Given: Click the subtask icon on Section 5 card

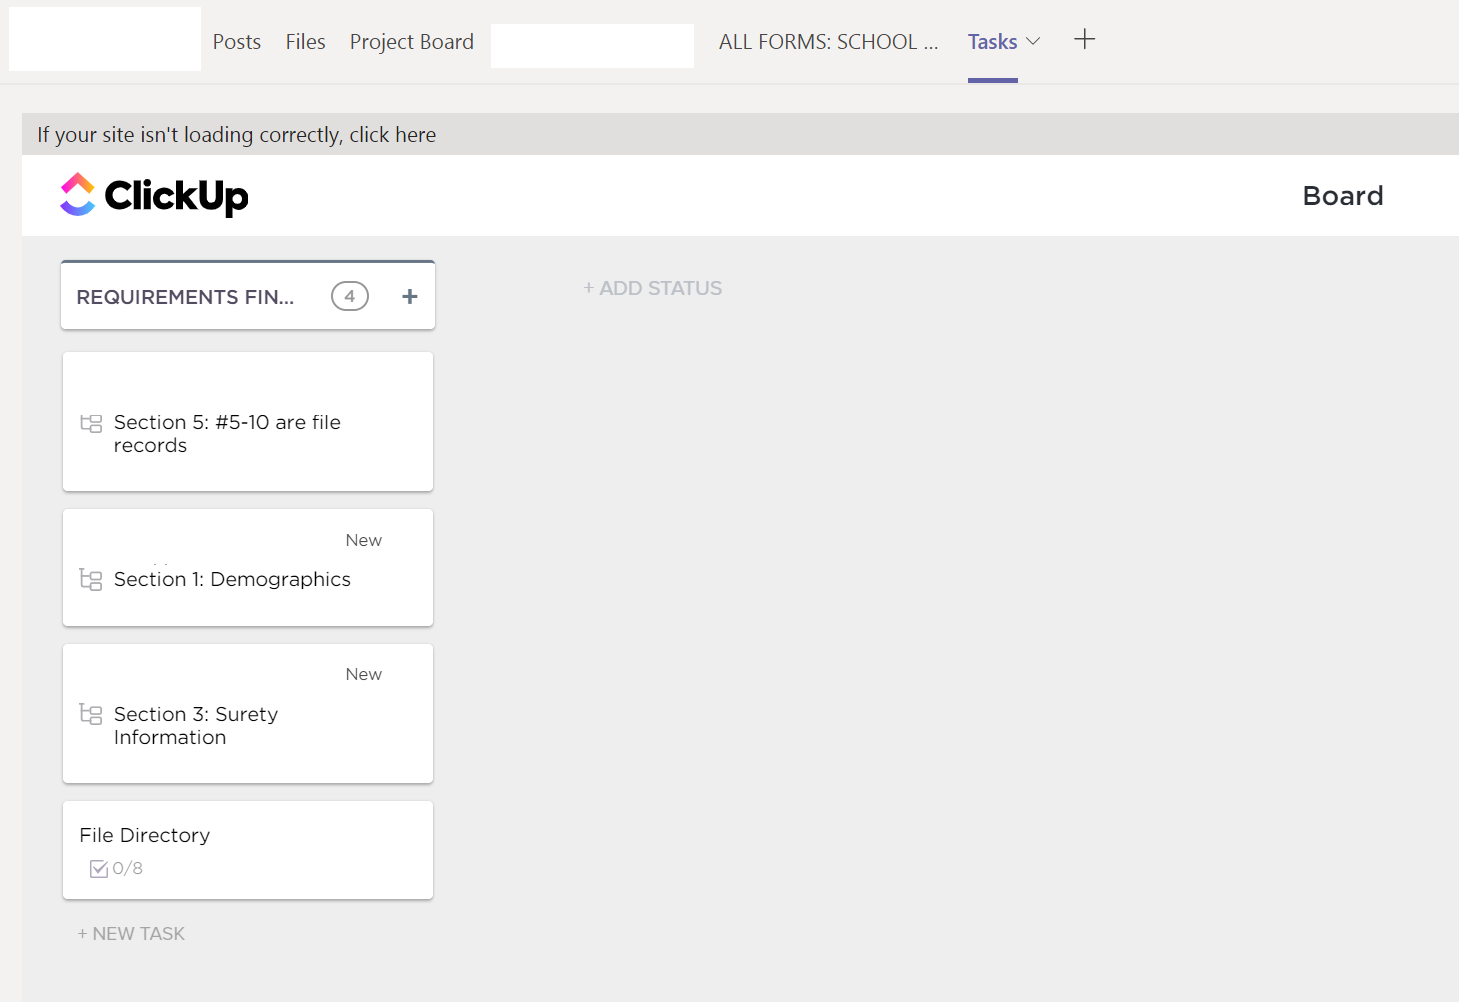Looking at the screenshot, I should tap(91, 423).
